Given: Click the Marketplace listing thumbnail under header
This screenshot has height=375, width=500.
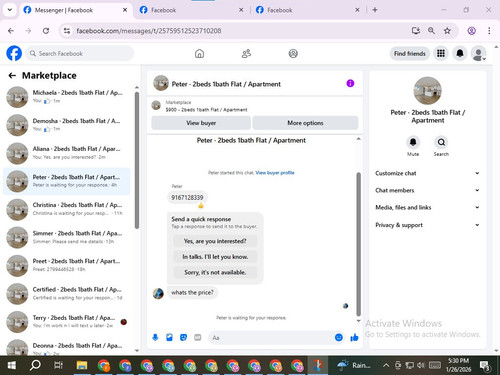Looking at the screenshot, I should point(156,106).
